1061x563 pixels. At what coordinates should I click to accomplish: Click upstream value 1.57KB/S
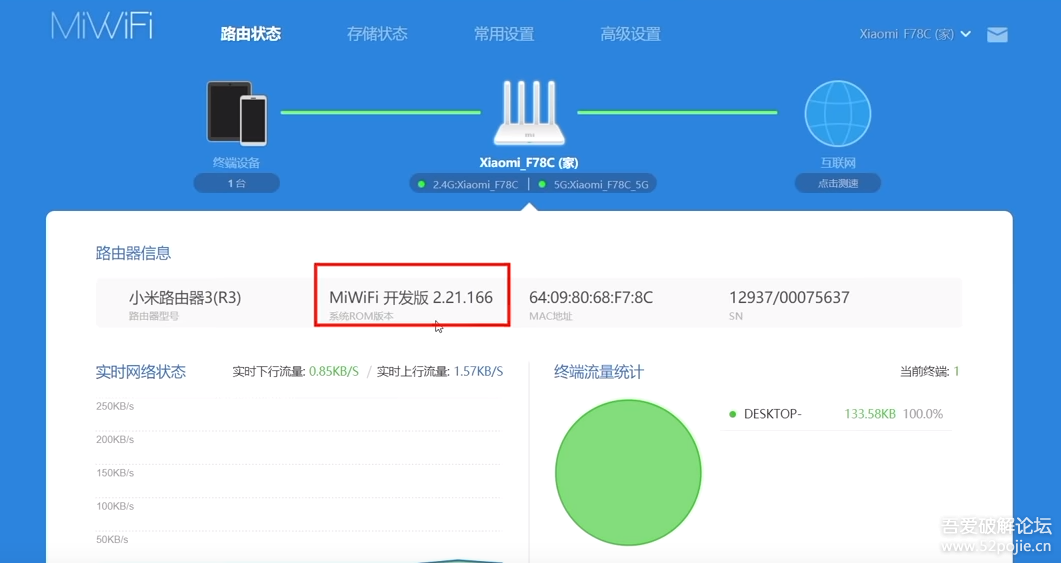coord(478,371)
